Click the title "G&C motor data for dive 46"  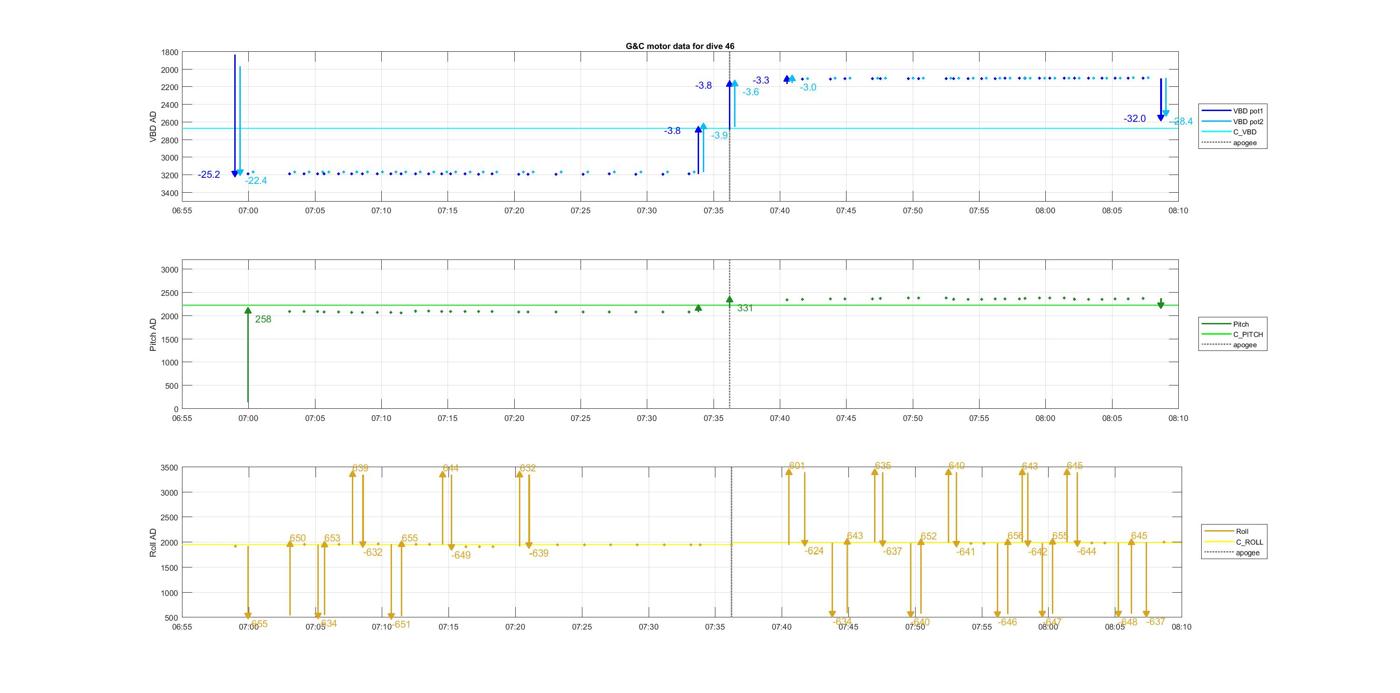tap(680, 46)
